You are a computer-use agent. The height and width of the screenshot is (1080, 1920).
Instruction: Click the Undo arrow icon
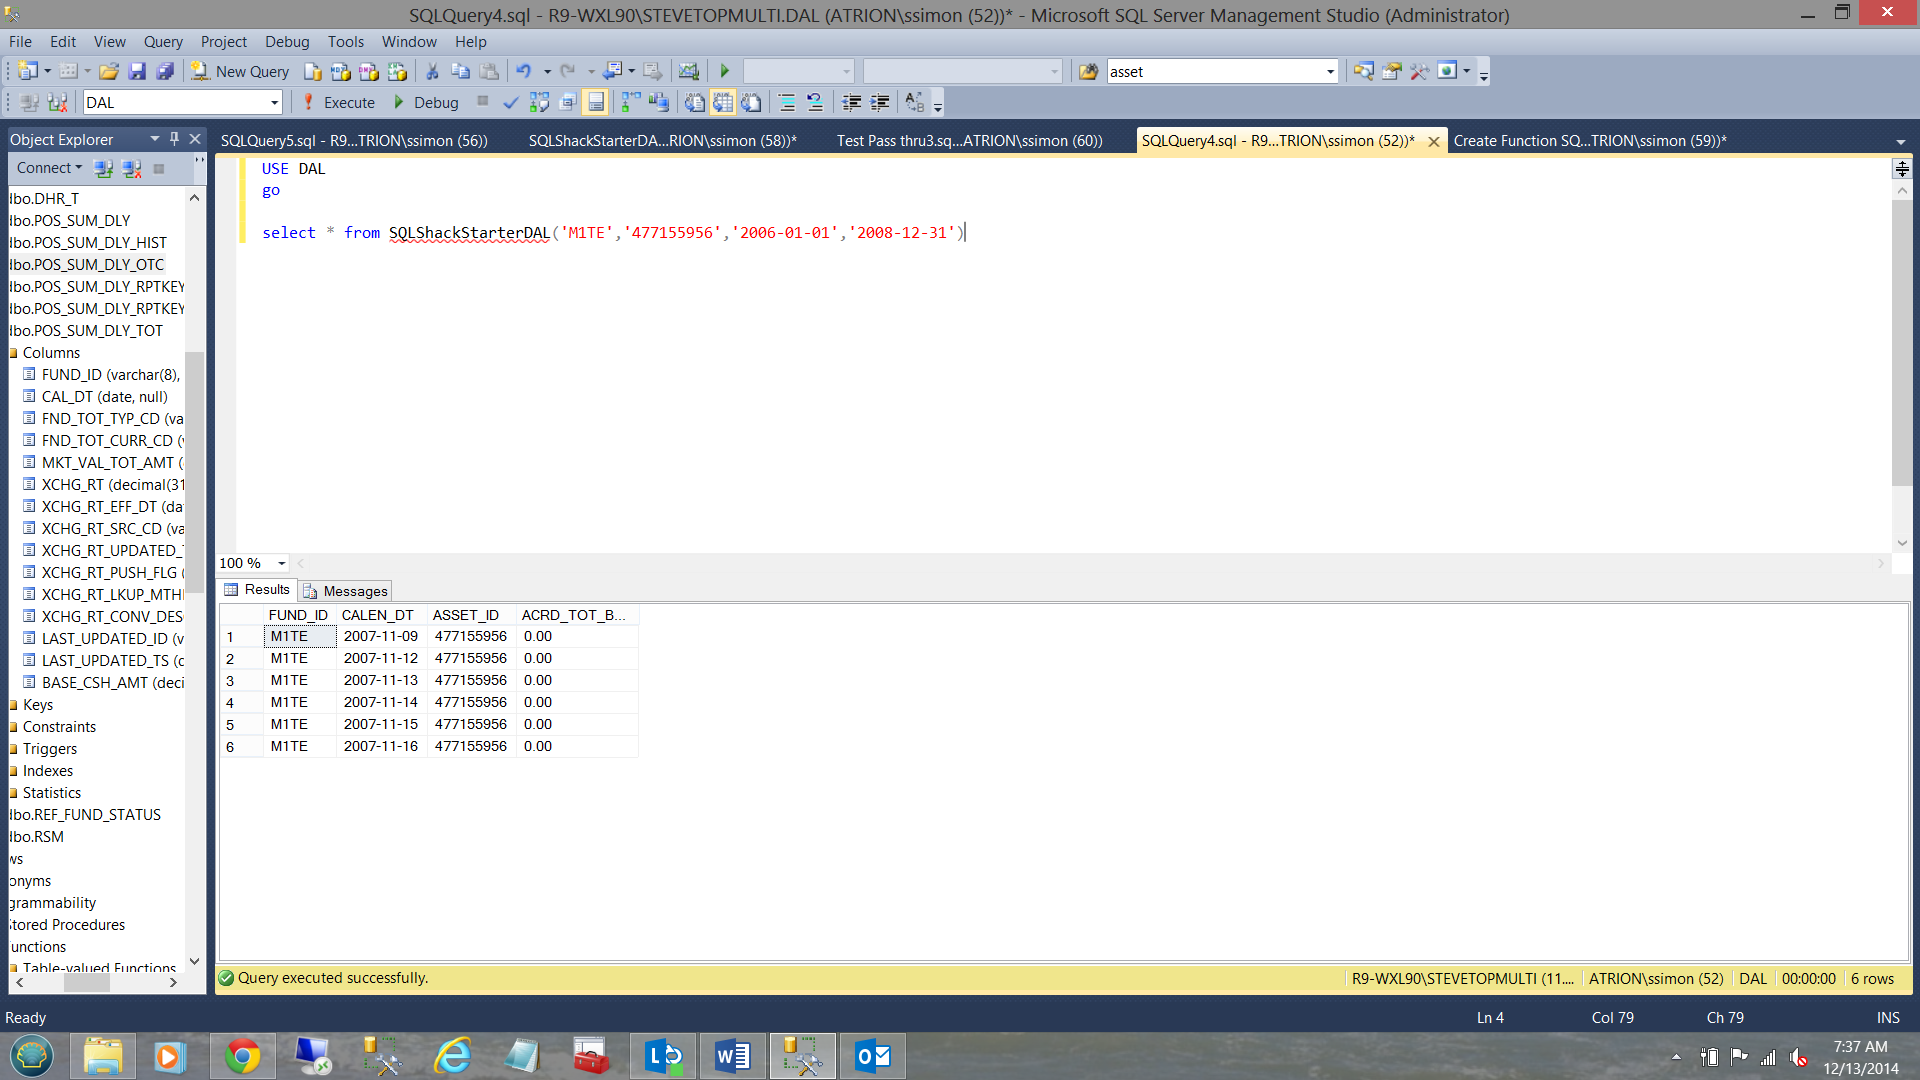[523, 71]
